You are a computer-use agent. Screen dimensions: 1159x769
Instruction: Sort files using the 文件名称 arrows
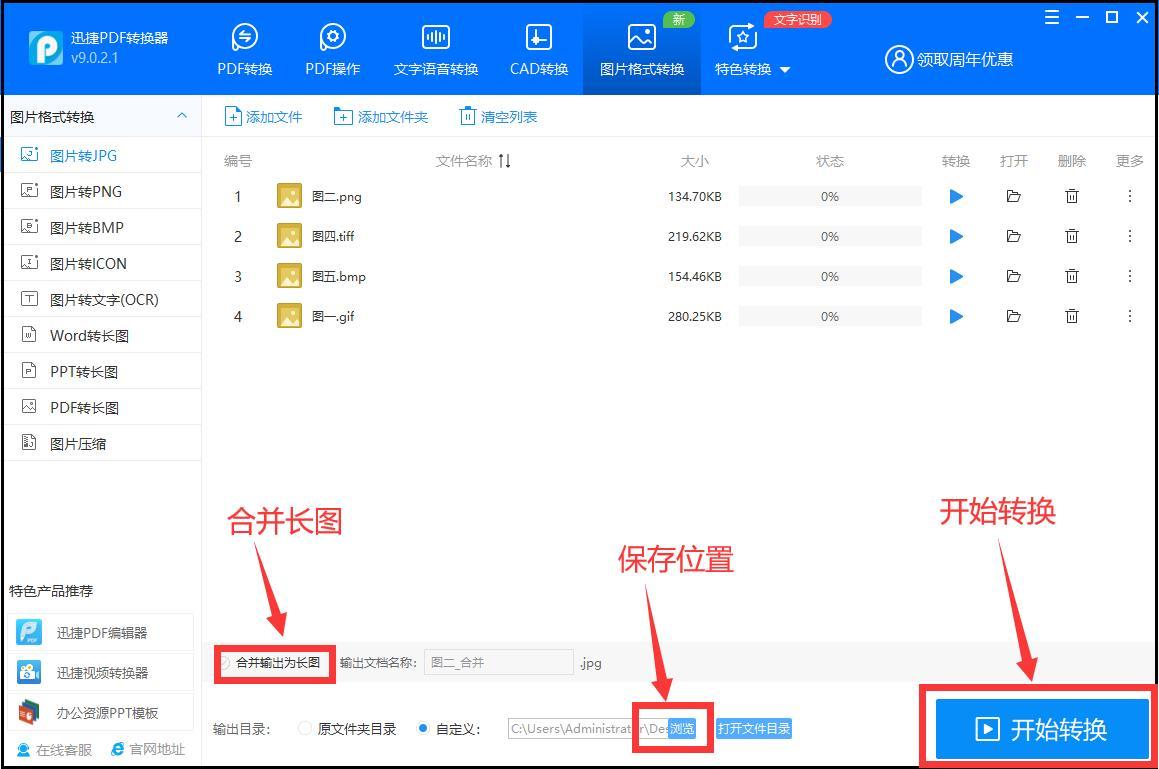click(x=505, y=161)
